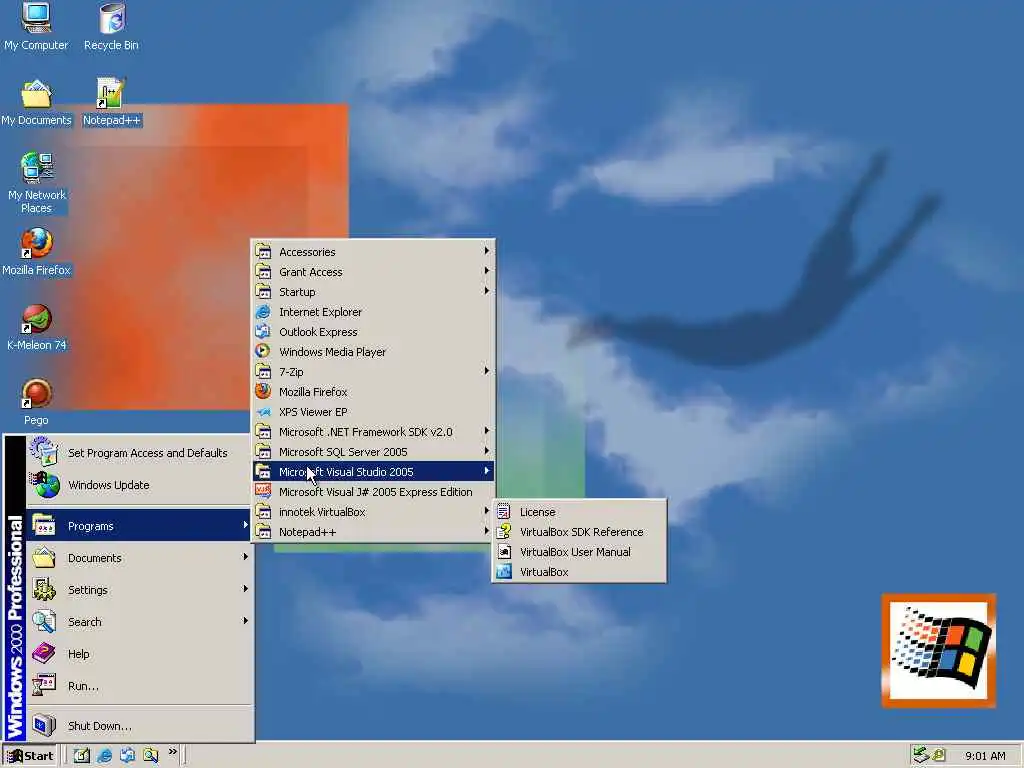Viewport: 1024px width, 768px height.
Task: Select the Notepad++ desktop shortcut
Action: (x=111, y=103)
